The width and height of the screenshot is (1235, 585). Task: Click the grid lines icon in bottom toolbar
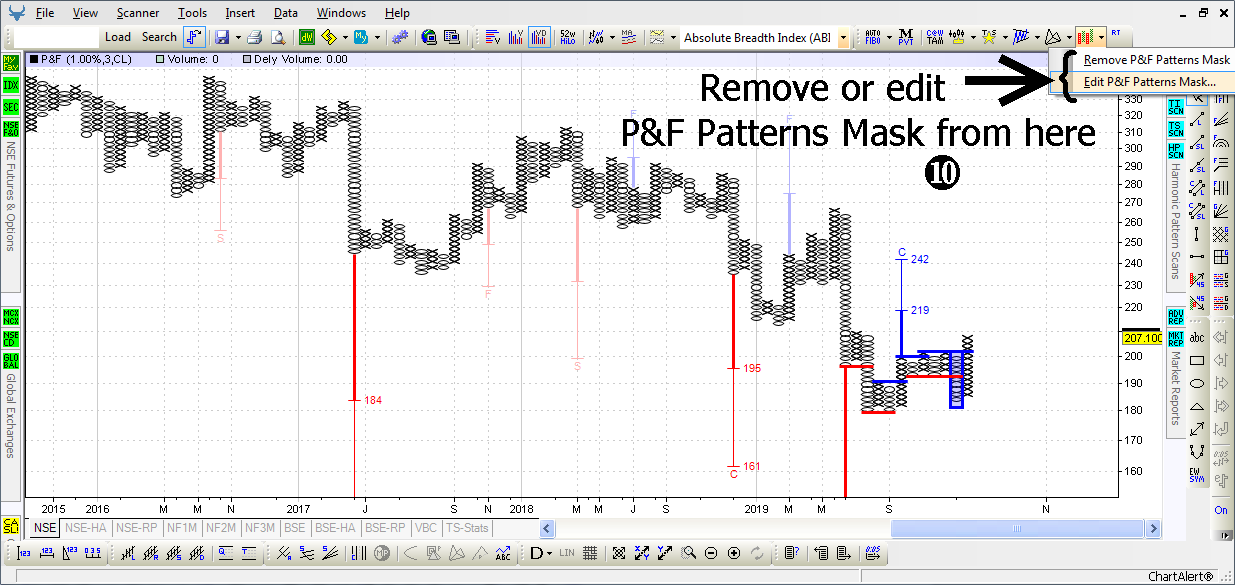590,553
